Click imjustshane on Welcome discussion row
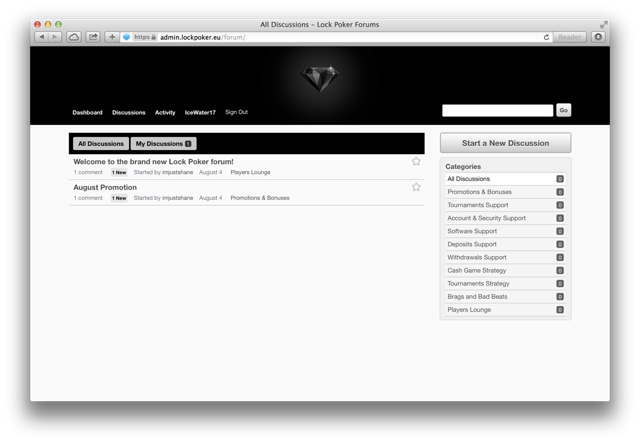 pos(178,172)
